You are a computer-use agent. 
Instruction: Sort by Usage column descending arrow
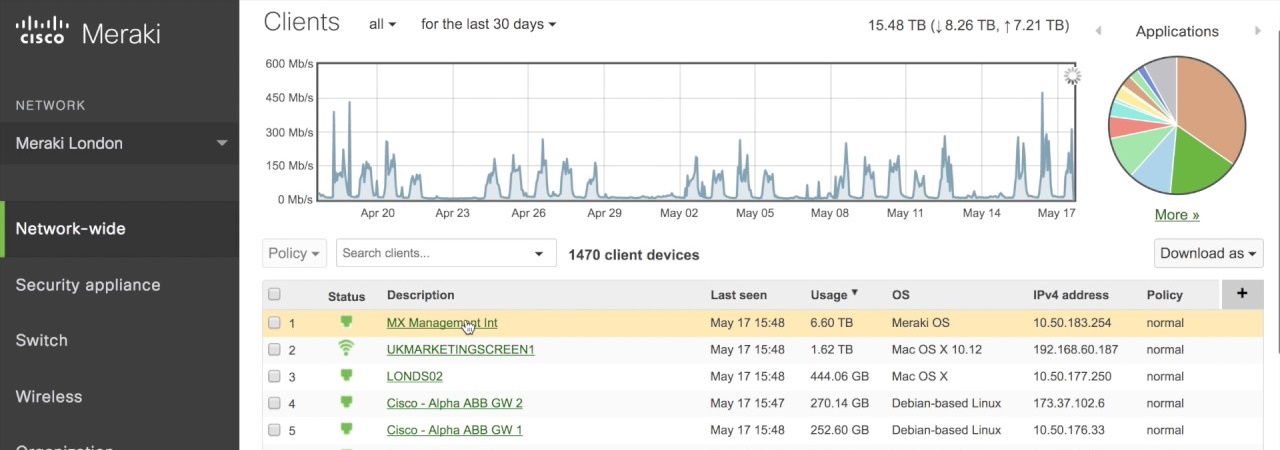(x=855, y=293)
